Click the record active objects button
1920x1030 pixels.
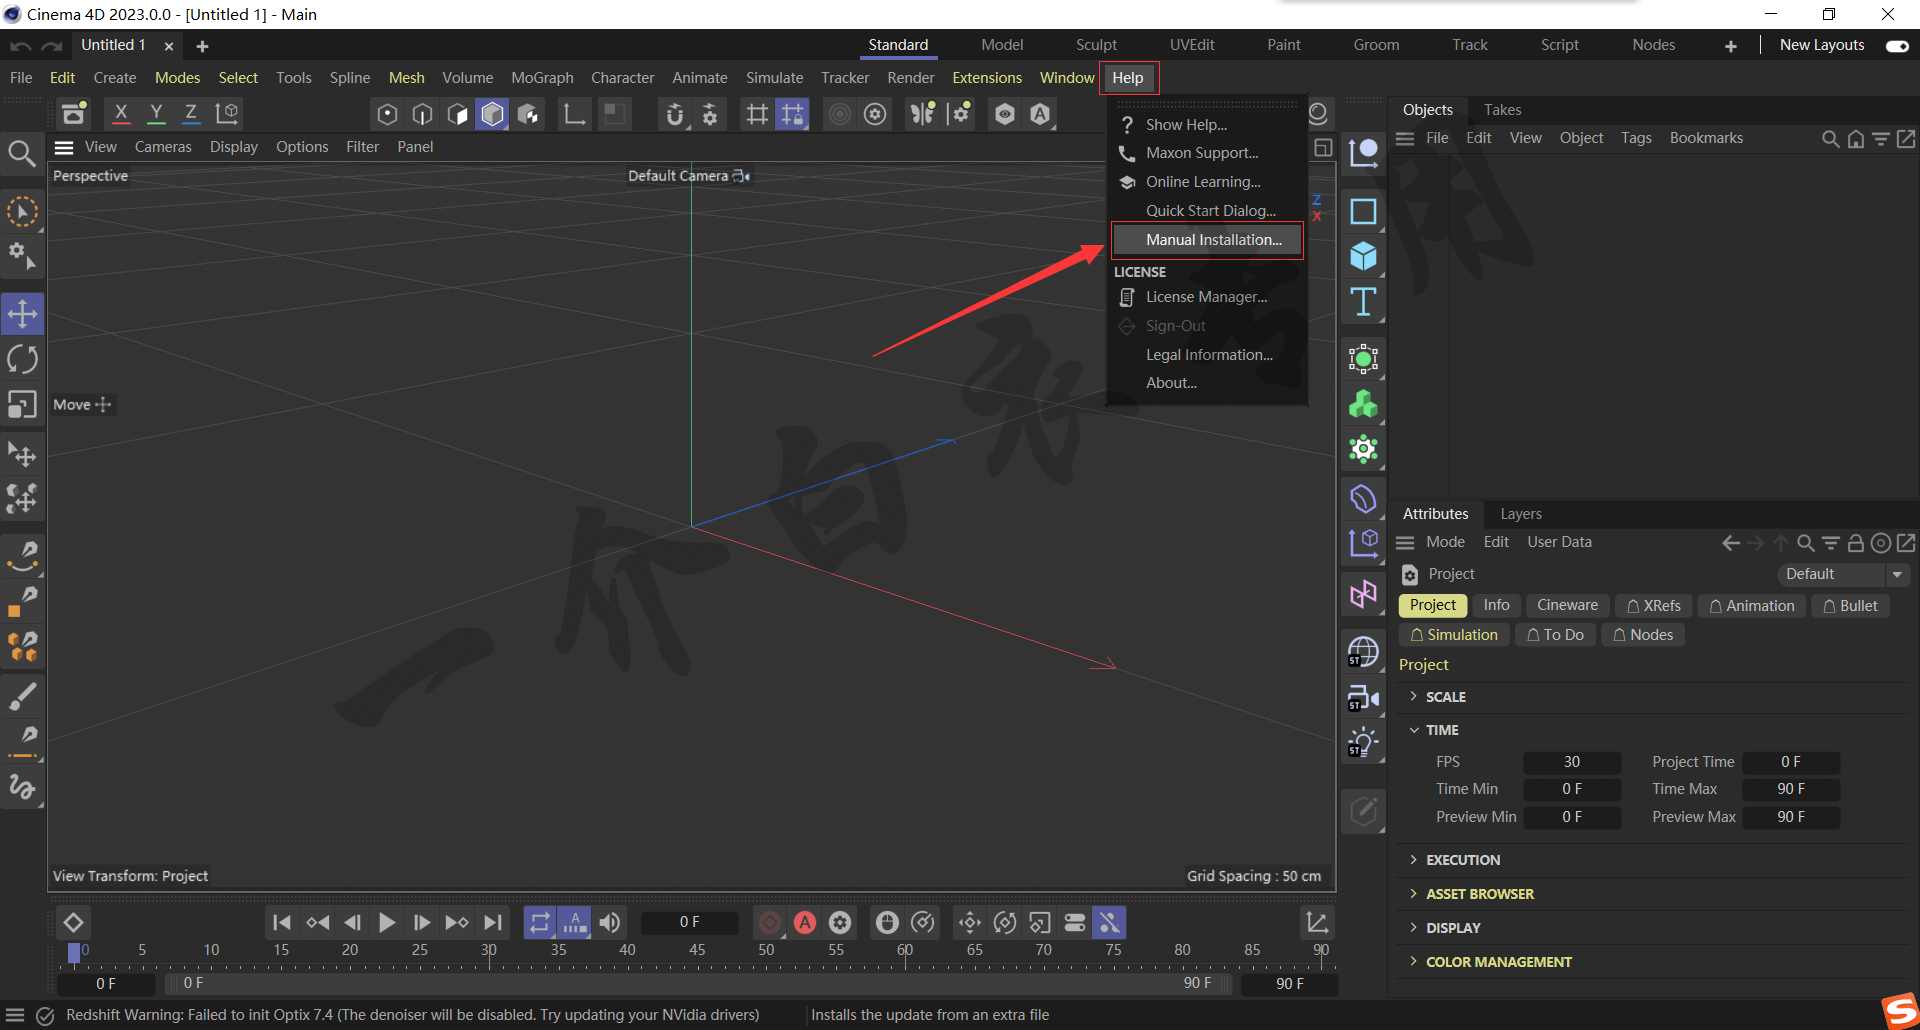(x=770, y=922)
